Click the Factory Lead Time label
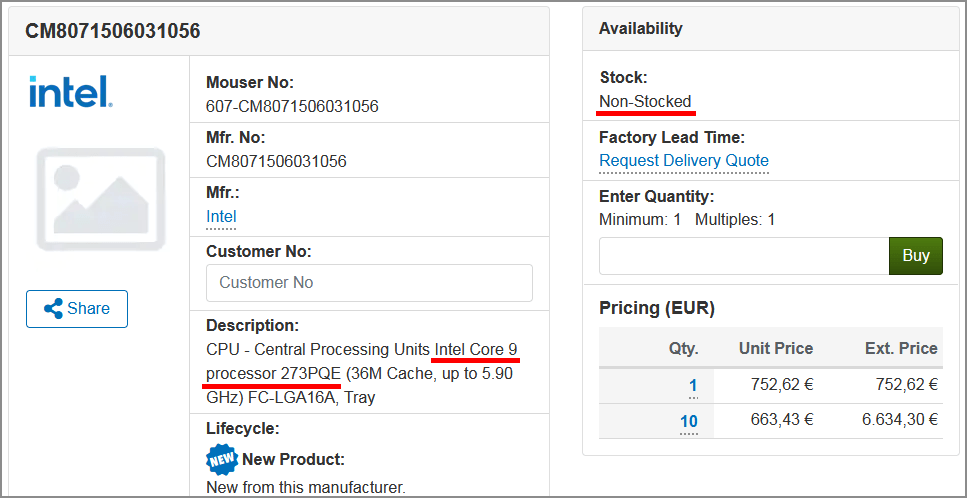 [x=672, y=137]
